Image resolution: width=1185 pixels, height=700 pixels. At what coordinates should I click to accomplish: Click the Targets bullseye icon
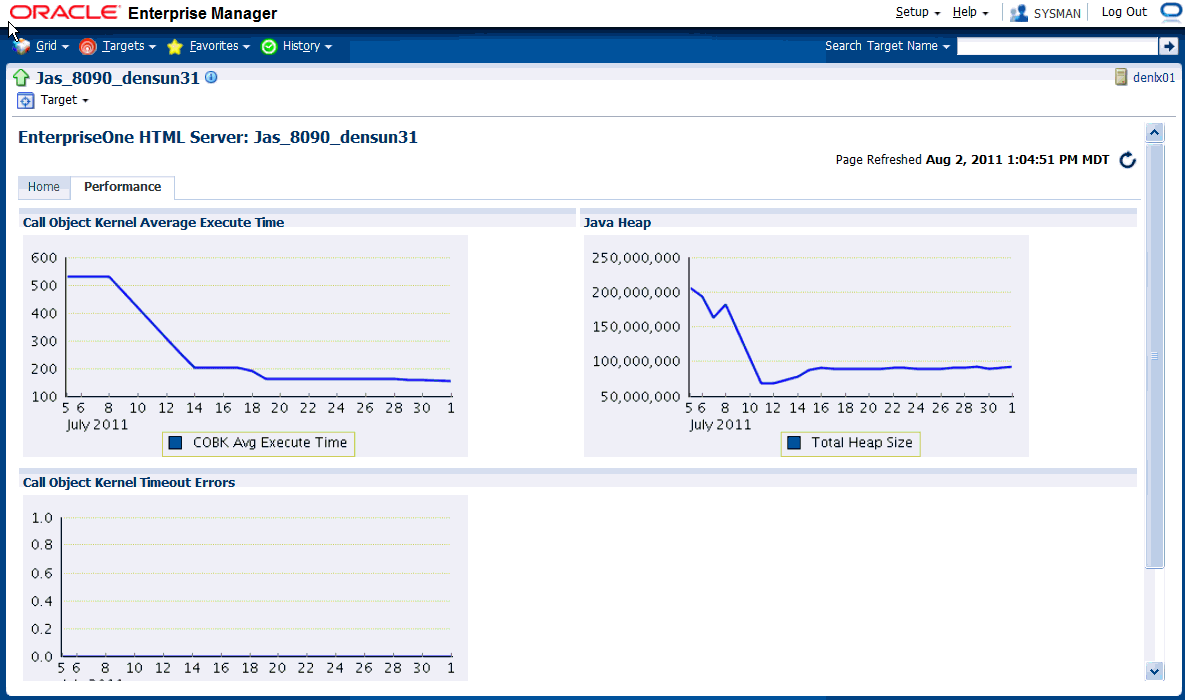coord(88,47)
